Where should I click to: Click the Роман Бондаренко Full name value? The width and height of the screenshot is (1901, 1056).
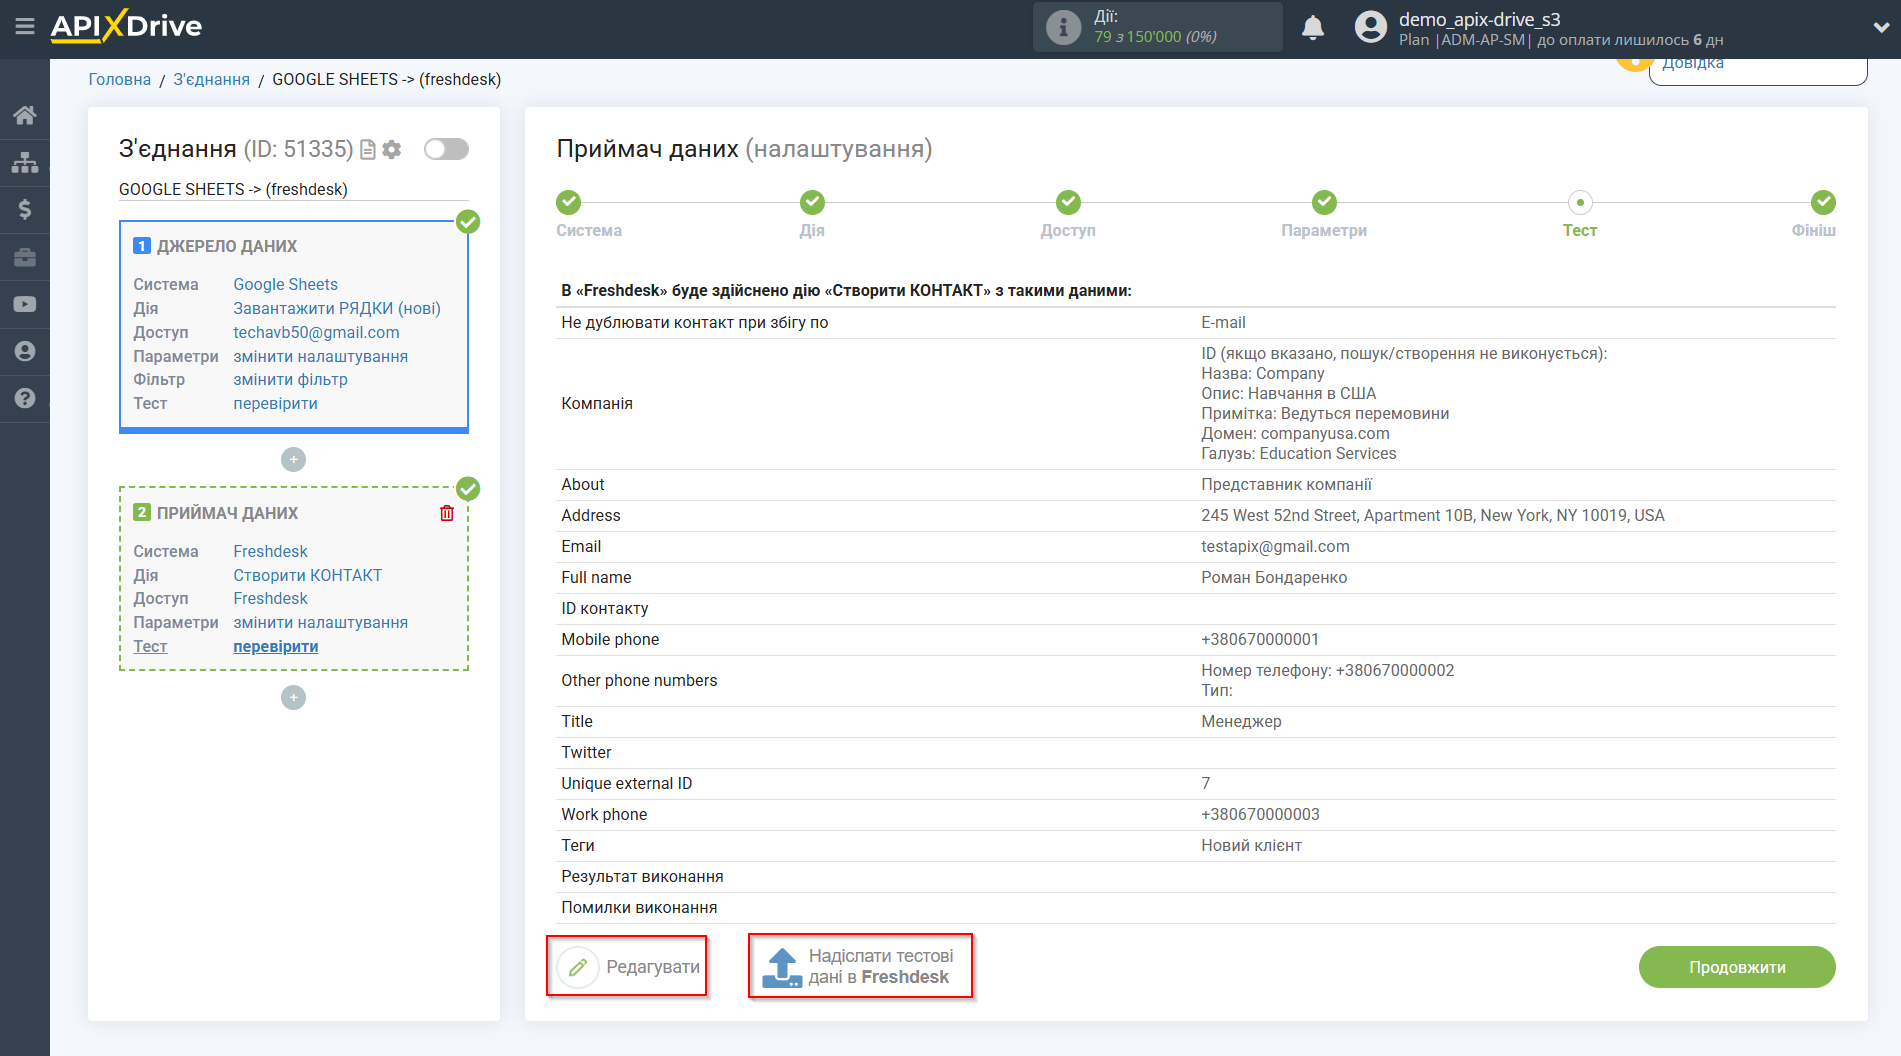click(x=1274, y=577)
